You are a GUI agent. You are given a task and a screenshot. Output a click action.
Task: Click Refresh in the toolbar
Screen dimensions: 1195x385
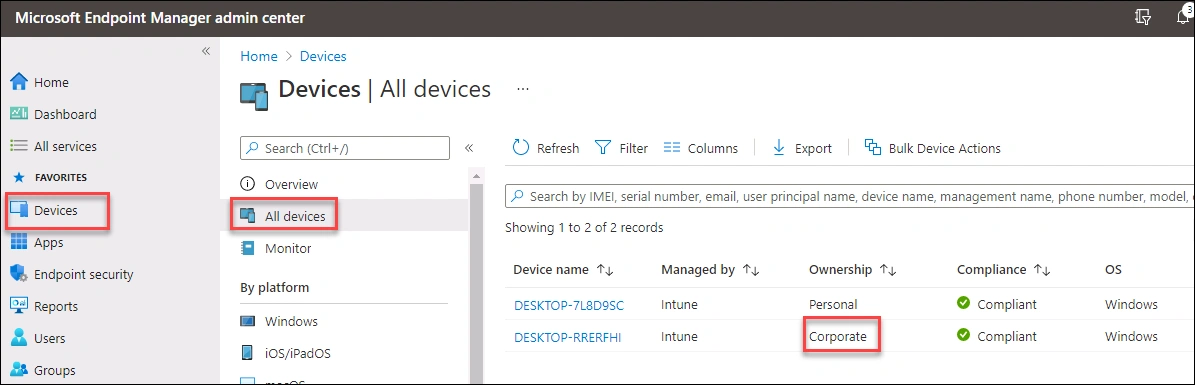click(x=546, y=149)
